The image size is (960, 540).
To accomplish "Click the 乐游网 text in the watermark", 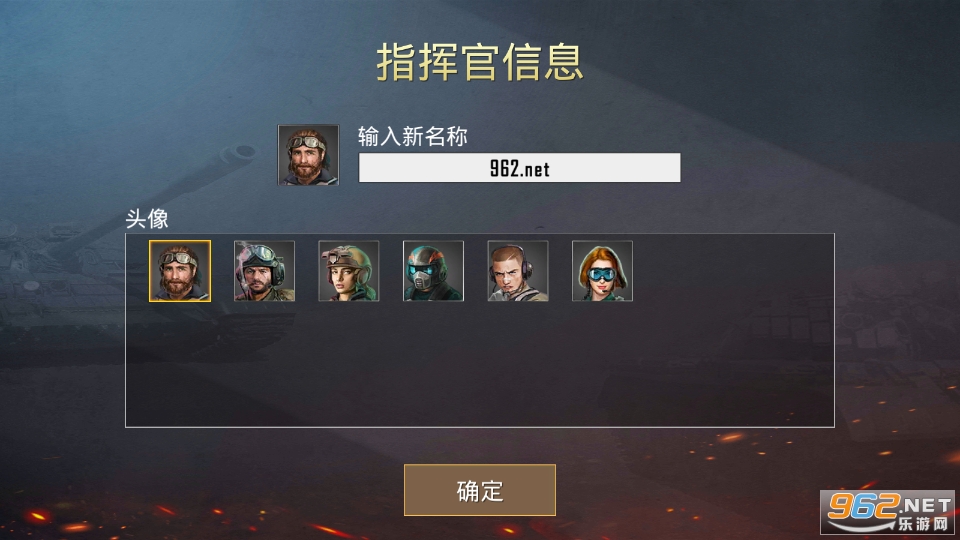I will coord(923,524).
